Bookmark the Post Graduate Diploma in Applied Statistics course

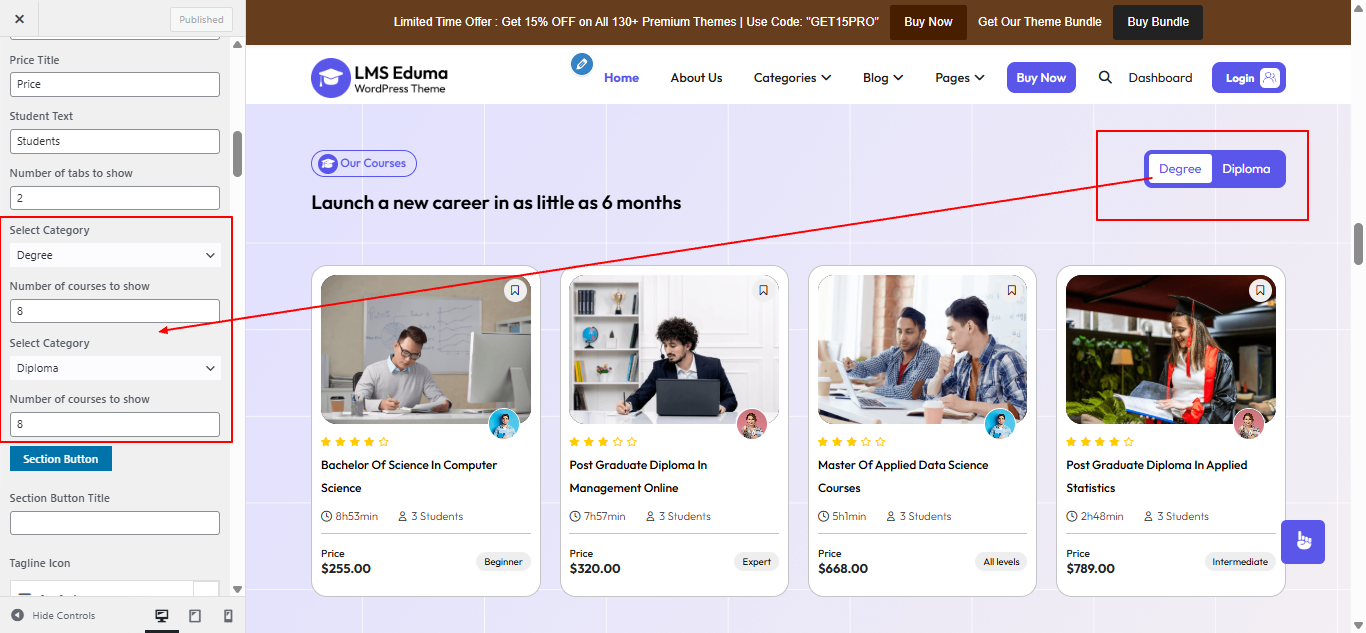pos(1260,290)
